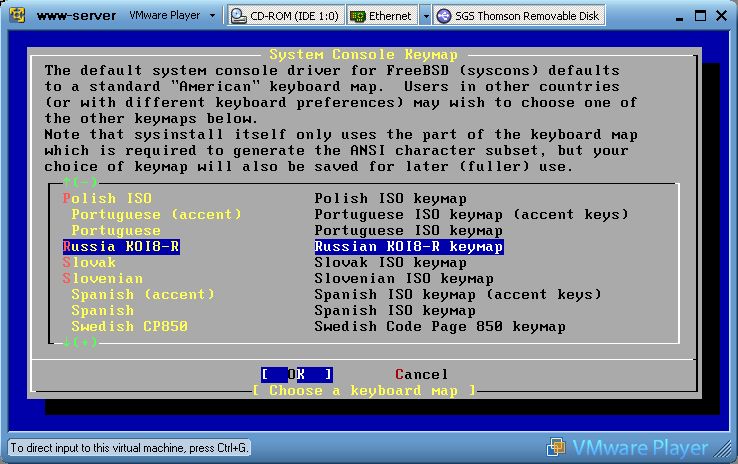Select the plain Portuguese keymap entry
This screenshot has width=738, height=464.
(116, 231)
